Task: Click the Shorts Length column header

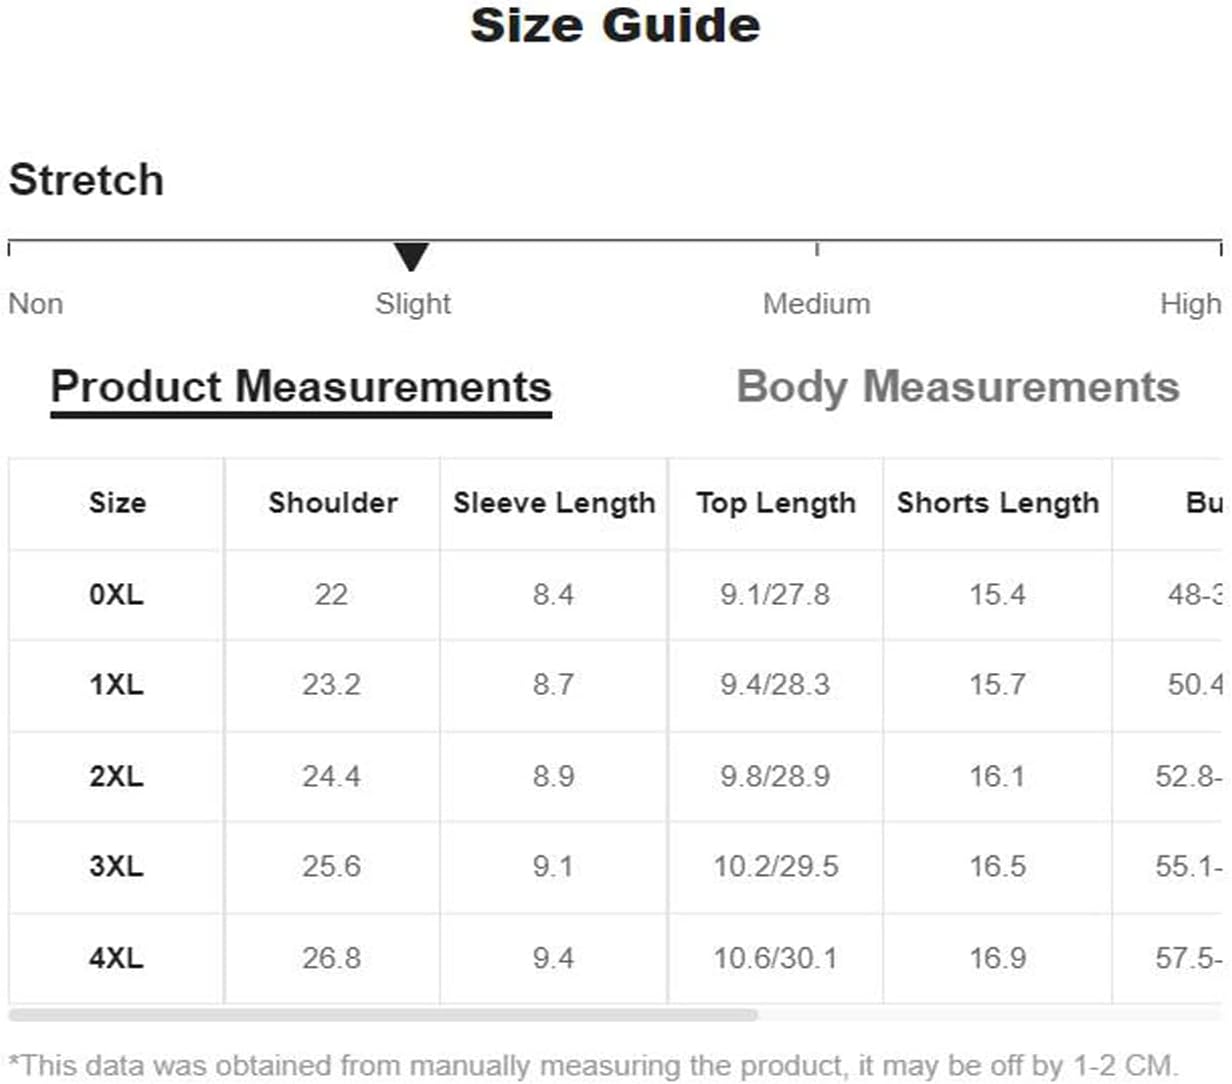Action: coord(998,503)
